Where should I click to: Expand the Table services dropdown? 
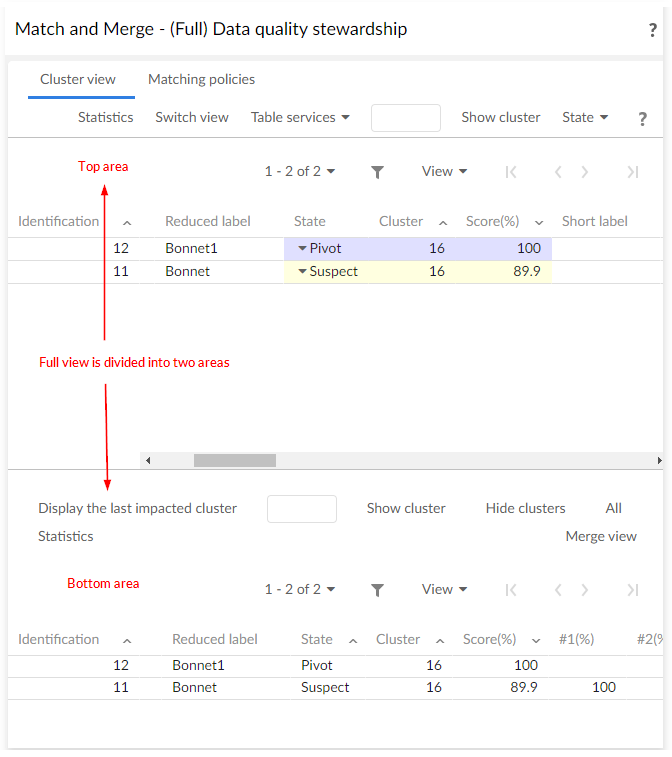coord(300,117)
